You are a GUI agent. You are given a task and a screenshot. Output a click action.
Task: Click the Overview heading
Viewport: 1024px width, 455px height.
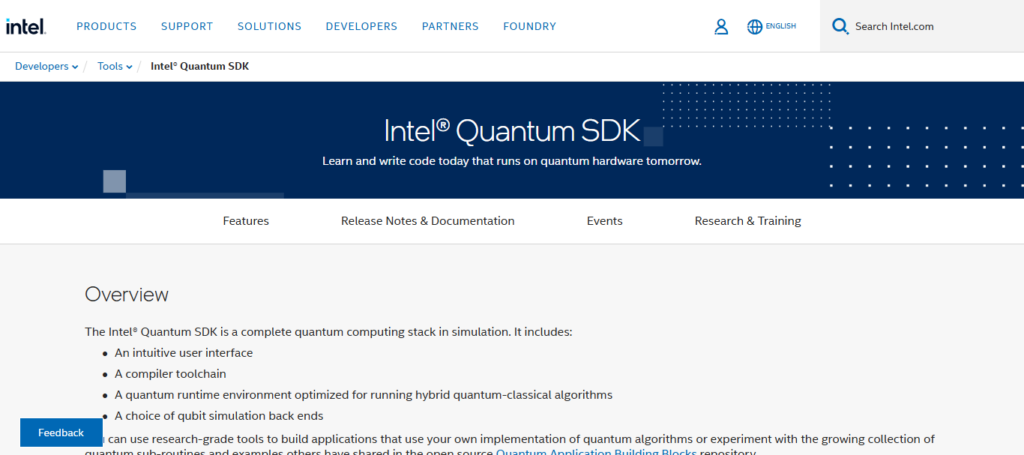click(x=127, y=295)
